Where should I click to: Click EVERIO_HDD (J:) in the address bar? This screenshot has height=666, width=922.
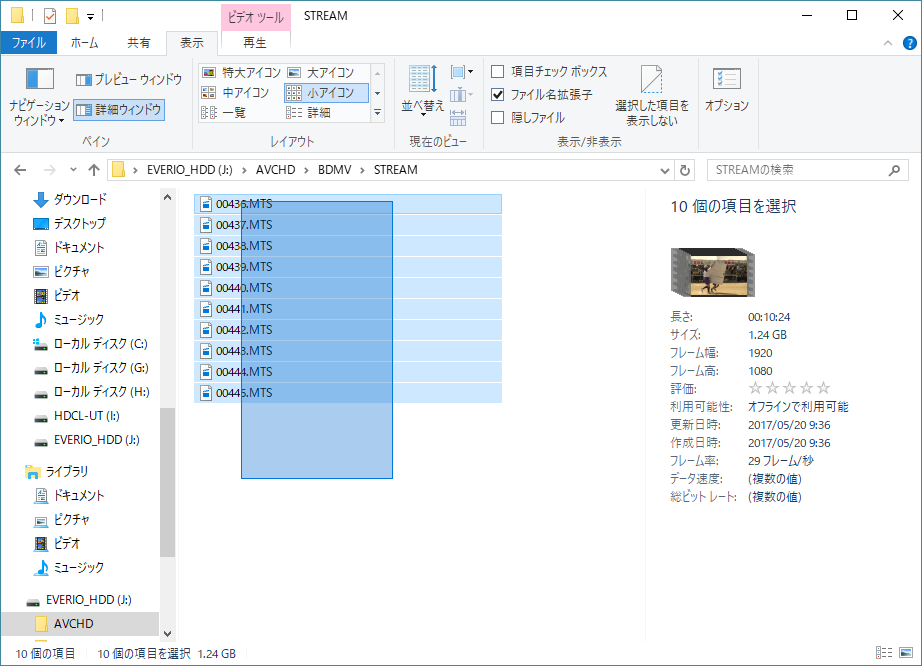tap(189, 170)
